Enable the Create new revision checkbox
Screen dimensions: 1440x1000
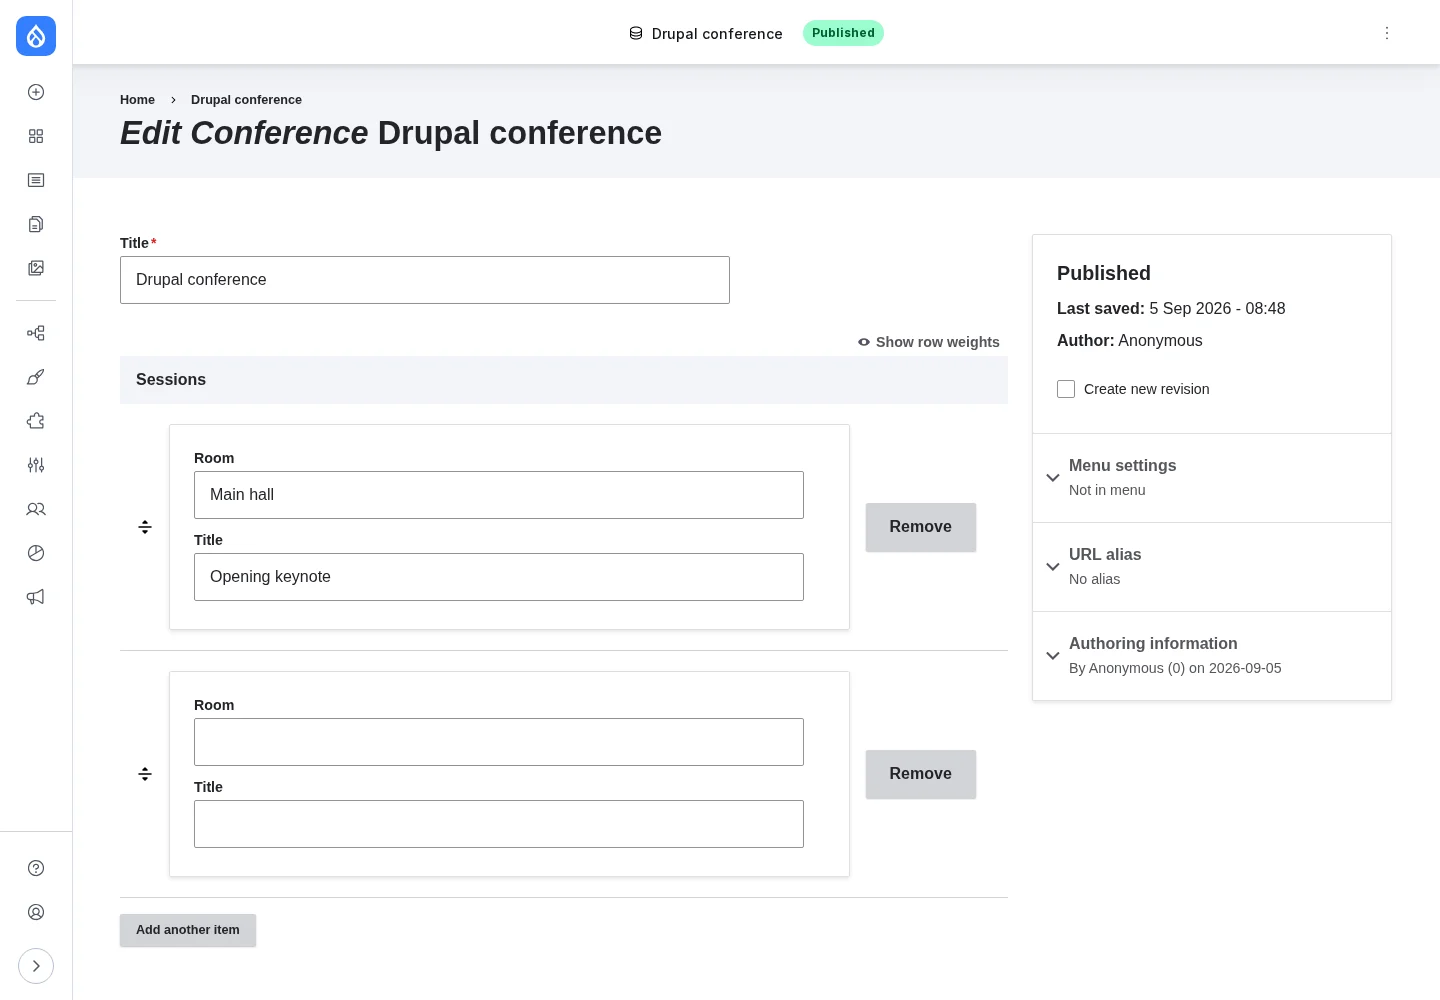point(1066,389)
